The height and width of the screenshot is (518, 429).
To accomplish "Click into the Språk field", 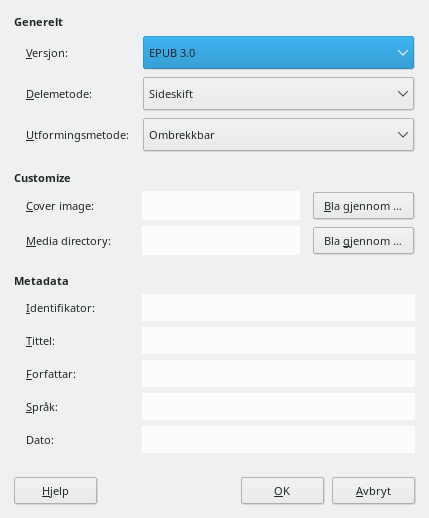I will [x=278, y=407].
